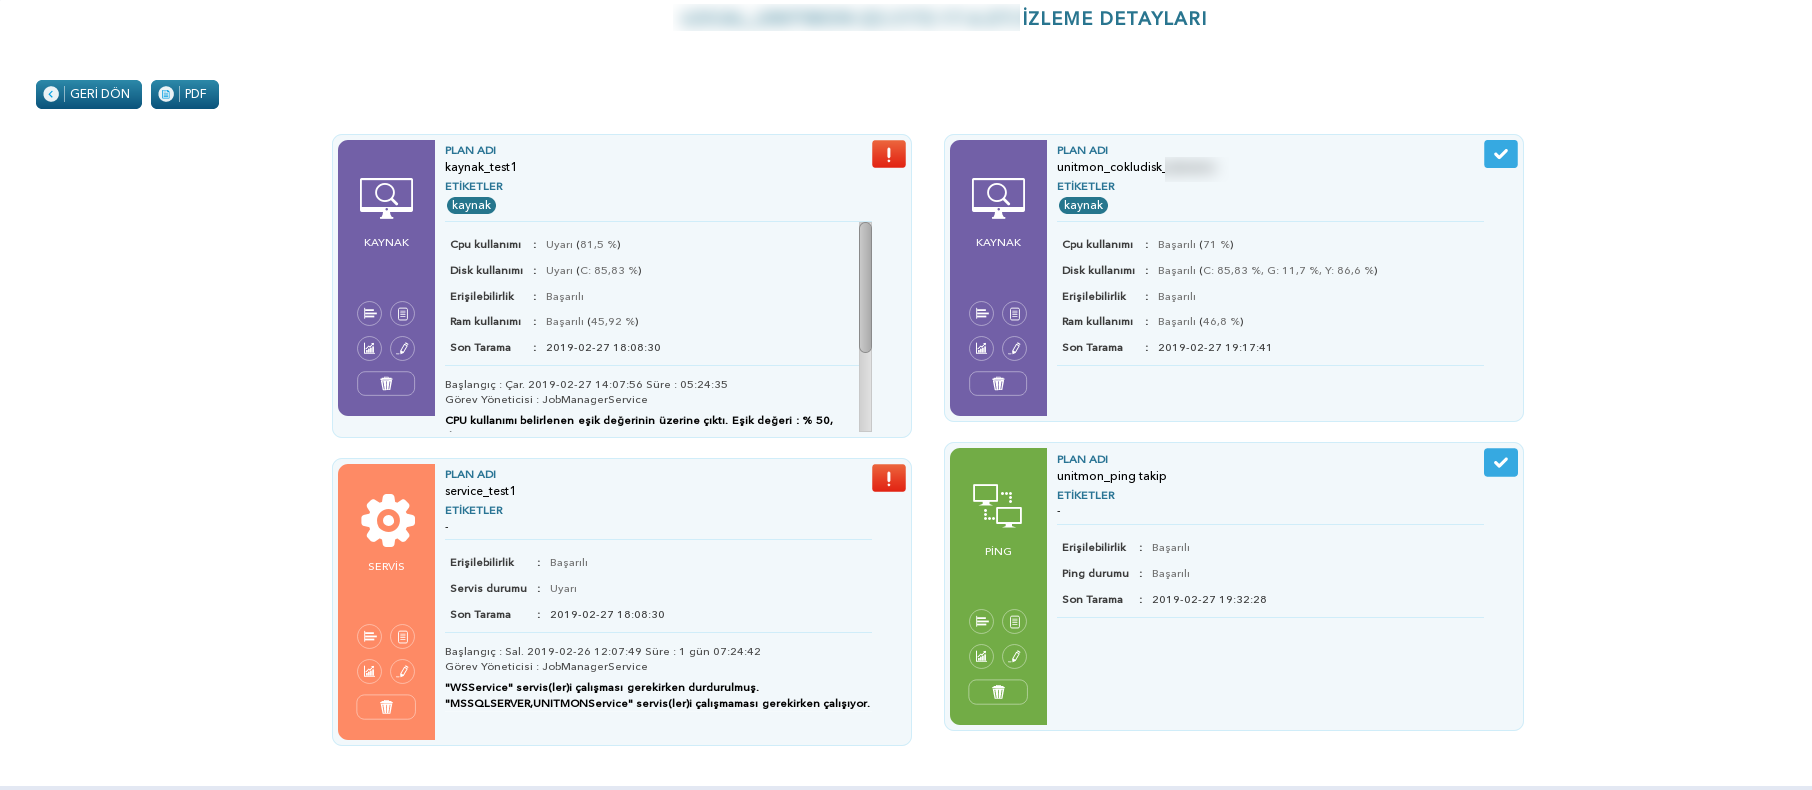The image size is (1812, 790).
Task: Open trend chart for kaynak_test1 plan
Action: click(369, 348)
